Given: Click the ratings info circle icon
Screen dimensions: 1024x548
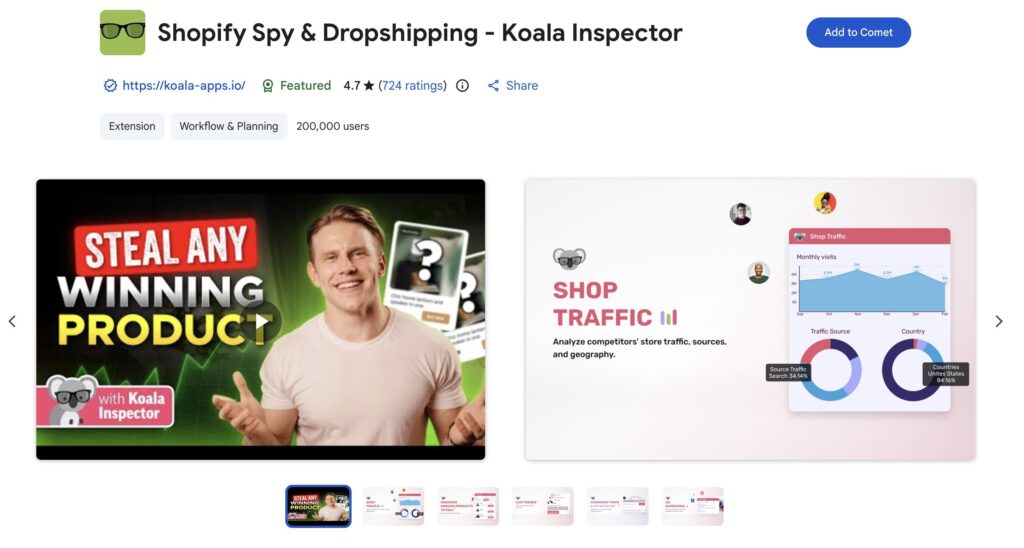Looking at the screenshot, I should (x=462, y=86).
